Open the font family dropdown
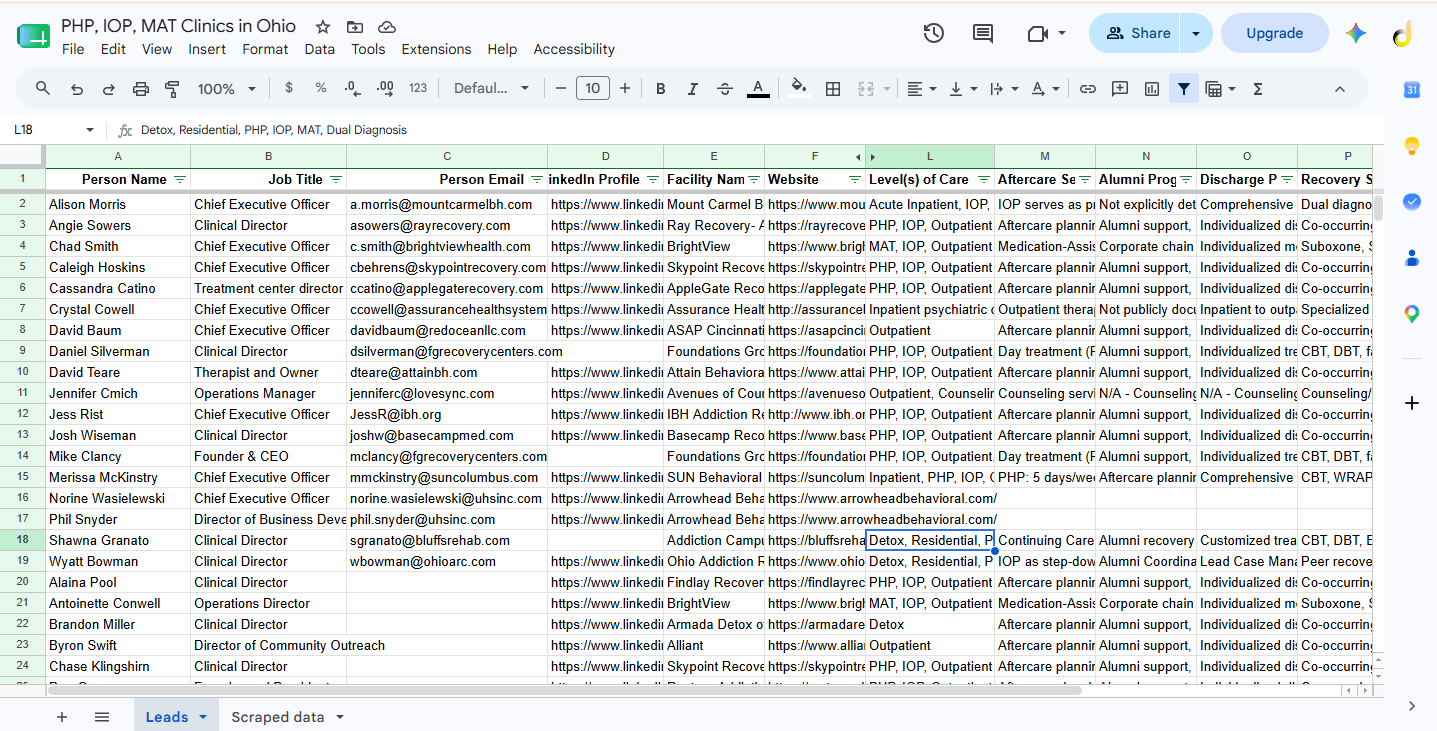 pyautogui.click(x=491, y=88)
